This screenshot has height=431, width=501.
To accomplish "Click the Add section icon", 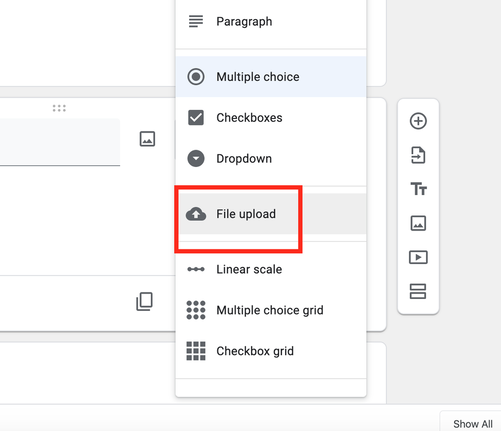I will 418,291.
